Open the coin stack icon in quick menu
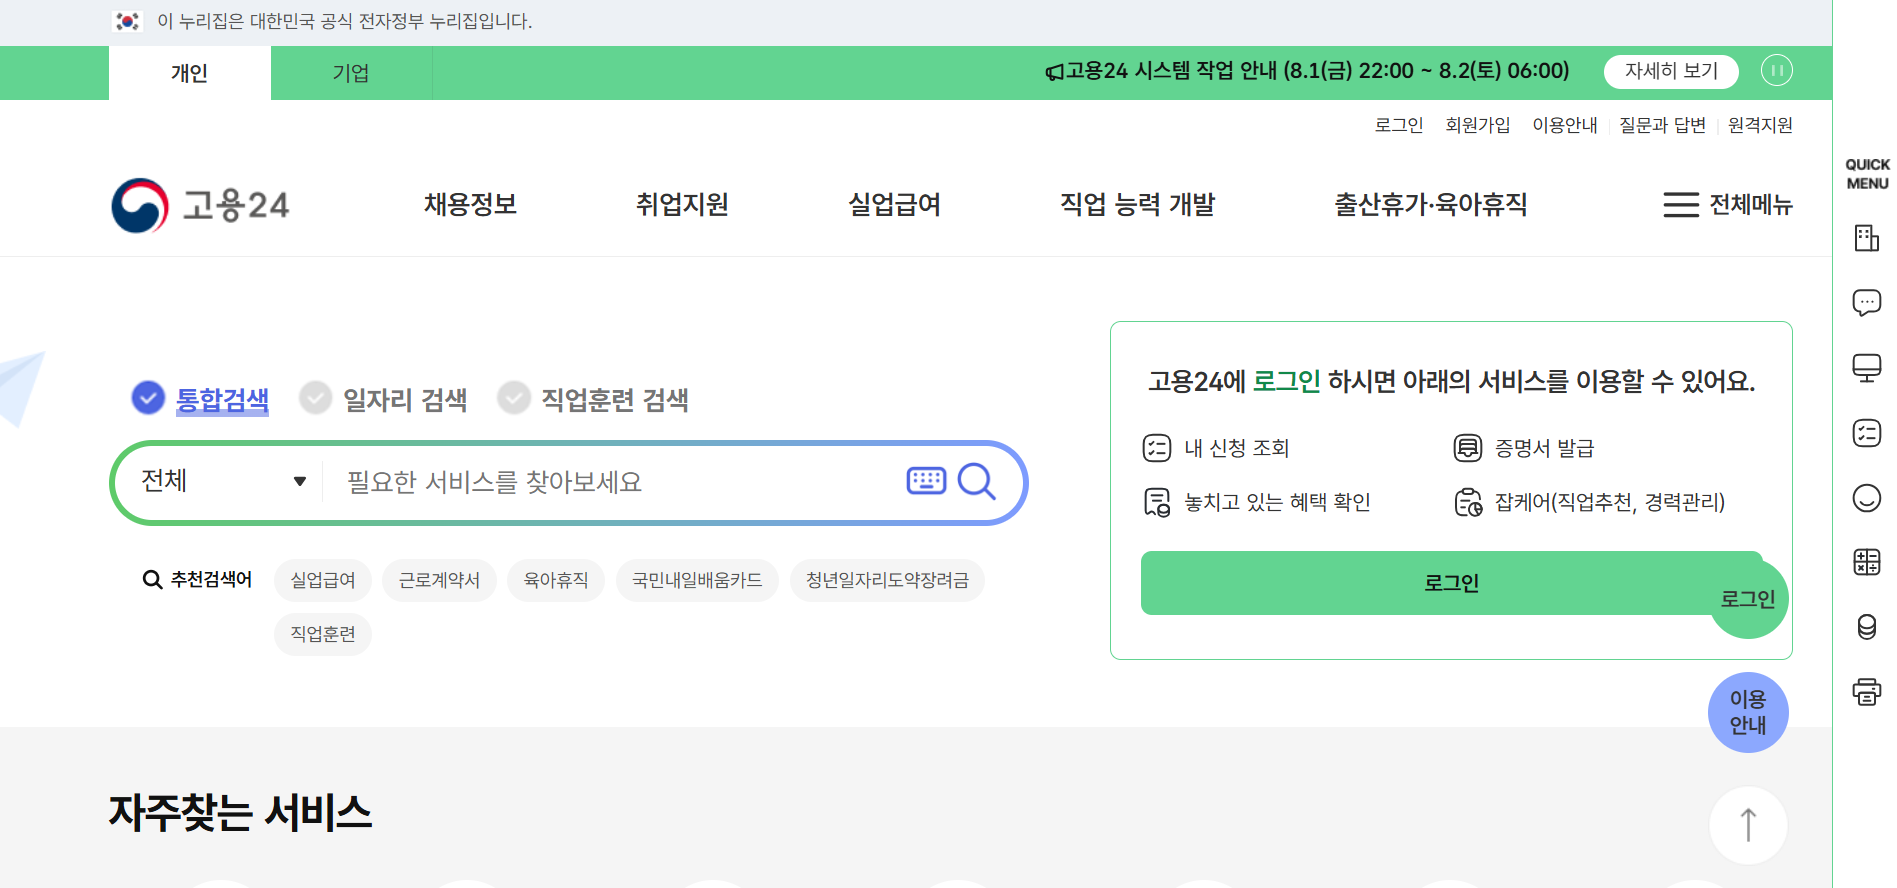The width and height of the screenshot is (1897, 888). tap(1866, 627)
